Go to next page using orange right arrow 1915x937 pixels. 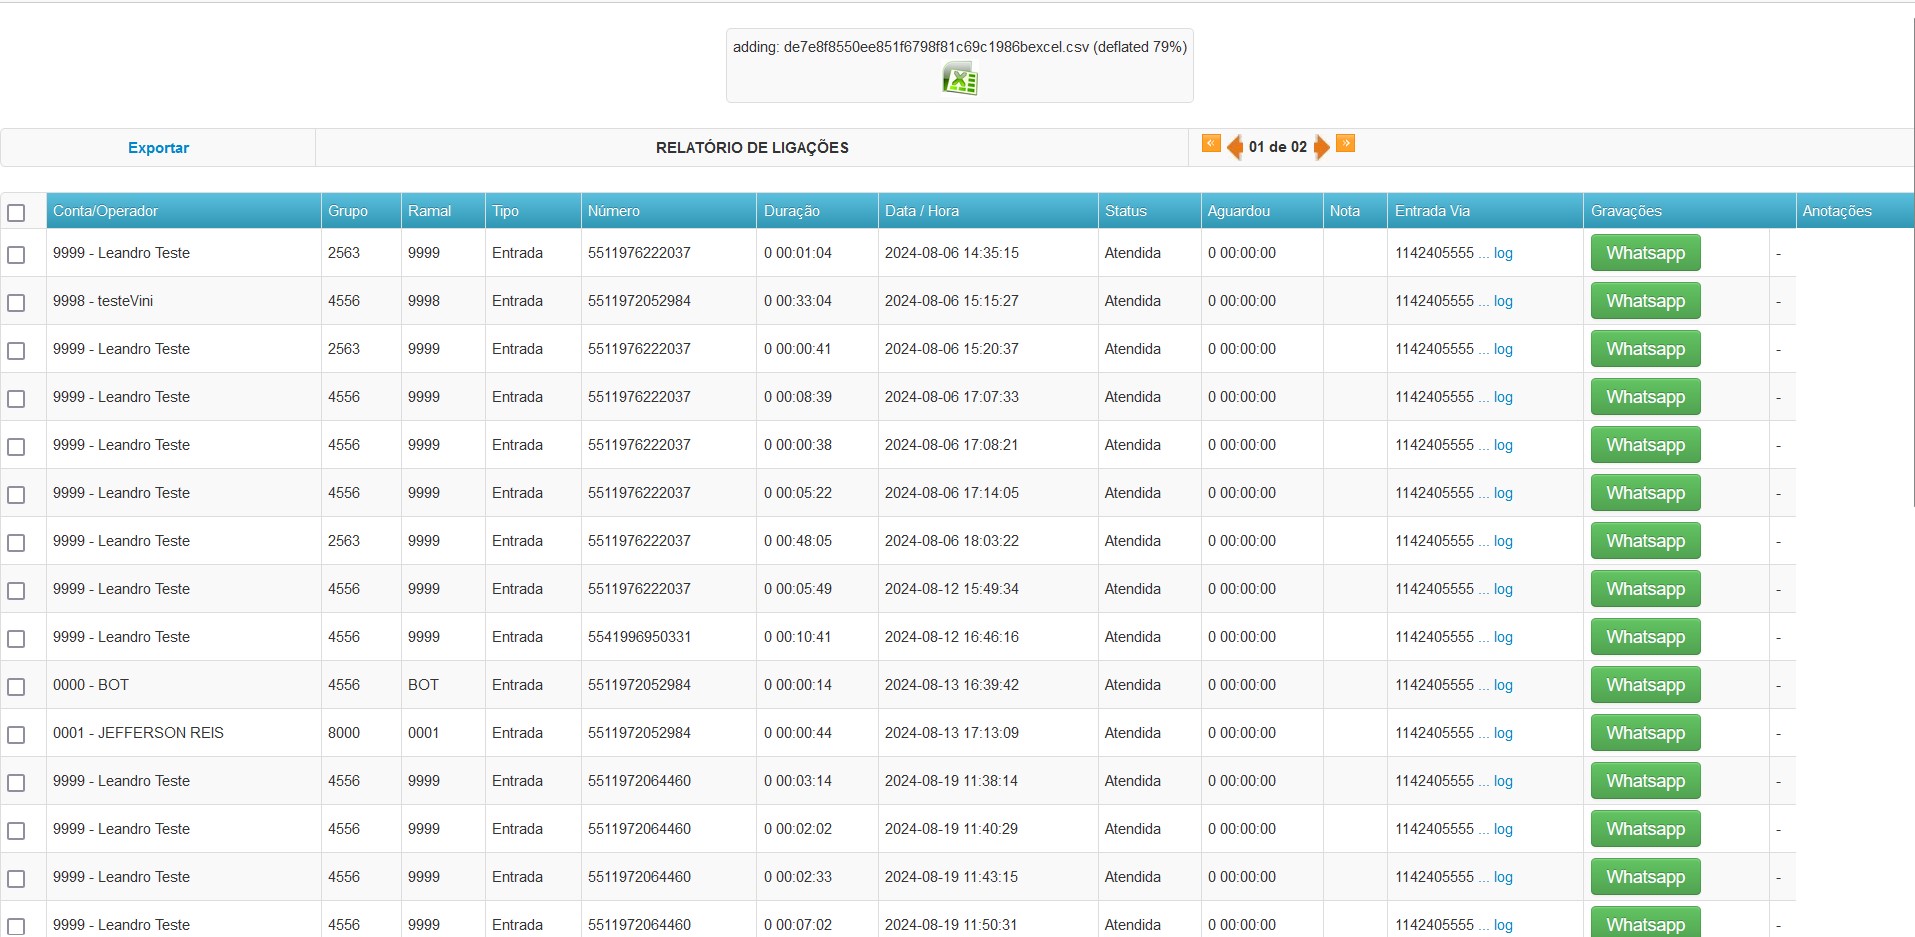click(x=1321, y=147)
